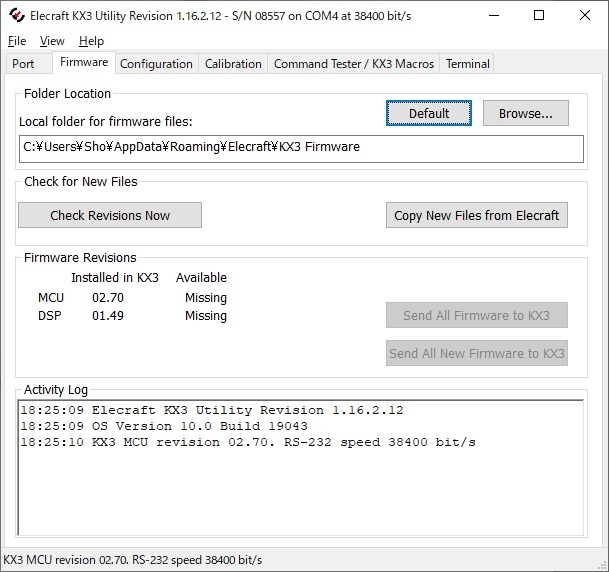Open the Help menu
The width and height of the screenshot is (609, 572).
pyautogui.click(x=91, y=41)
